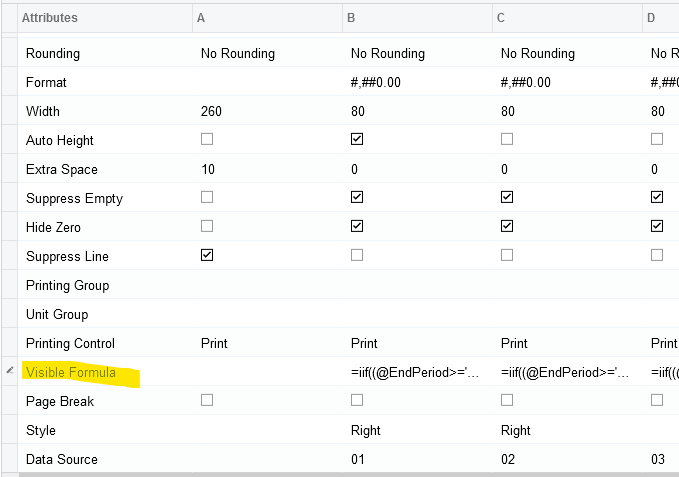Edit Extra Space value in column B
Screen dimensions: 679x477
pyautogui.click(x=417, y=169)
